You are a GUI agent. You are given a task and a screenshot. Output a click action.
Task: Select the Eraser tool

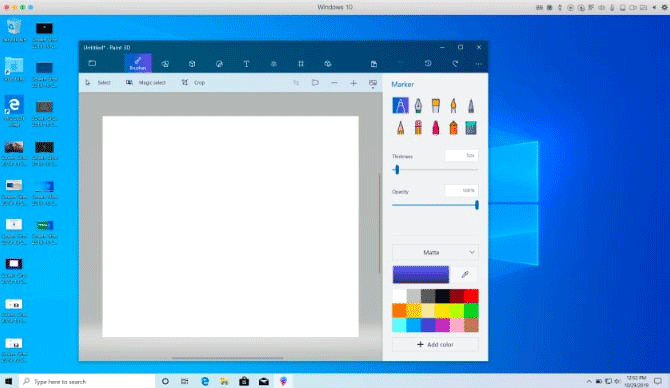click(x=418, y=127)
